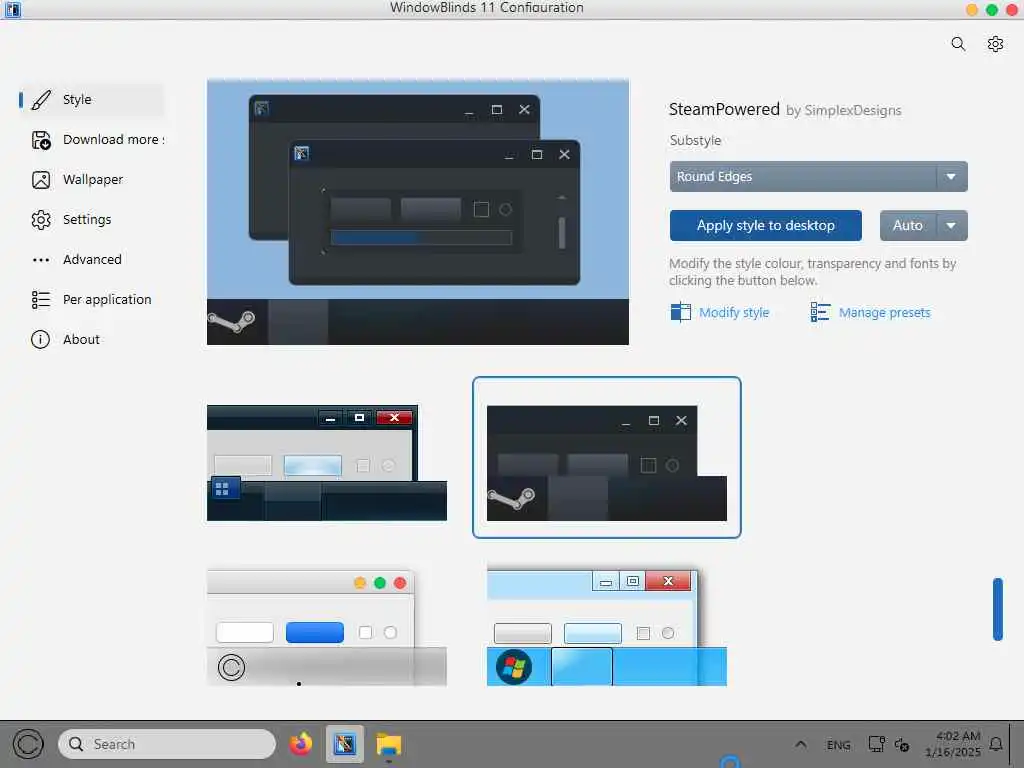This screenshot has height=768, width=1024.
Task: Click the Style paintbrush icon
Action: click(x=40, y=100)
